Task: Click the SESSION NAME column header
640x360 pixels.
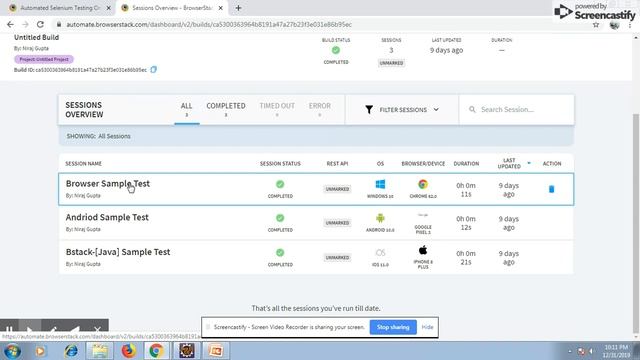Action: coord(83,163)
